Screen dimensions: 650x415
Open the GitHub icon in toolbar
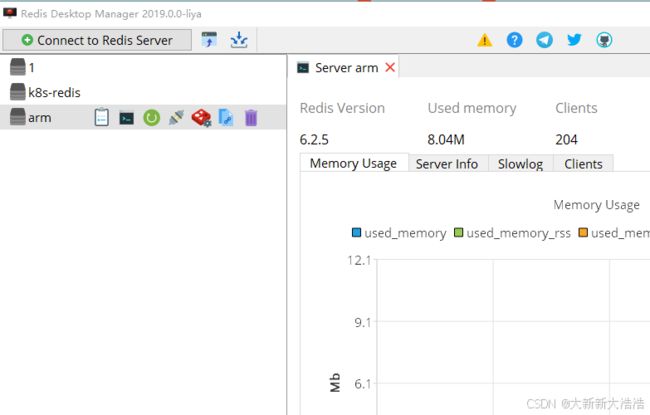pyautogui.click(x=604, y=40)
